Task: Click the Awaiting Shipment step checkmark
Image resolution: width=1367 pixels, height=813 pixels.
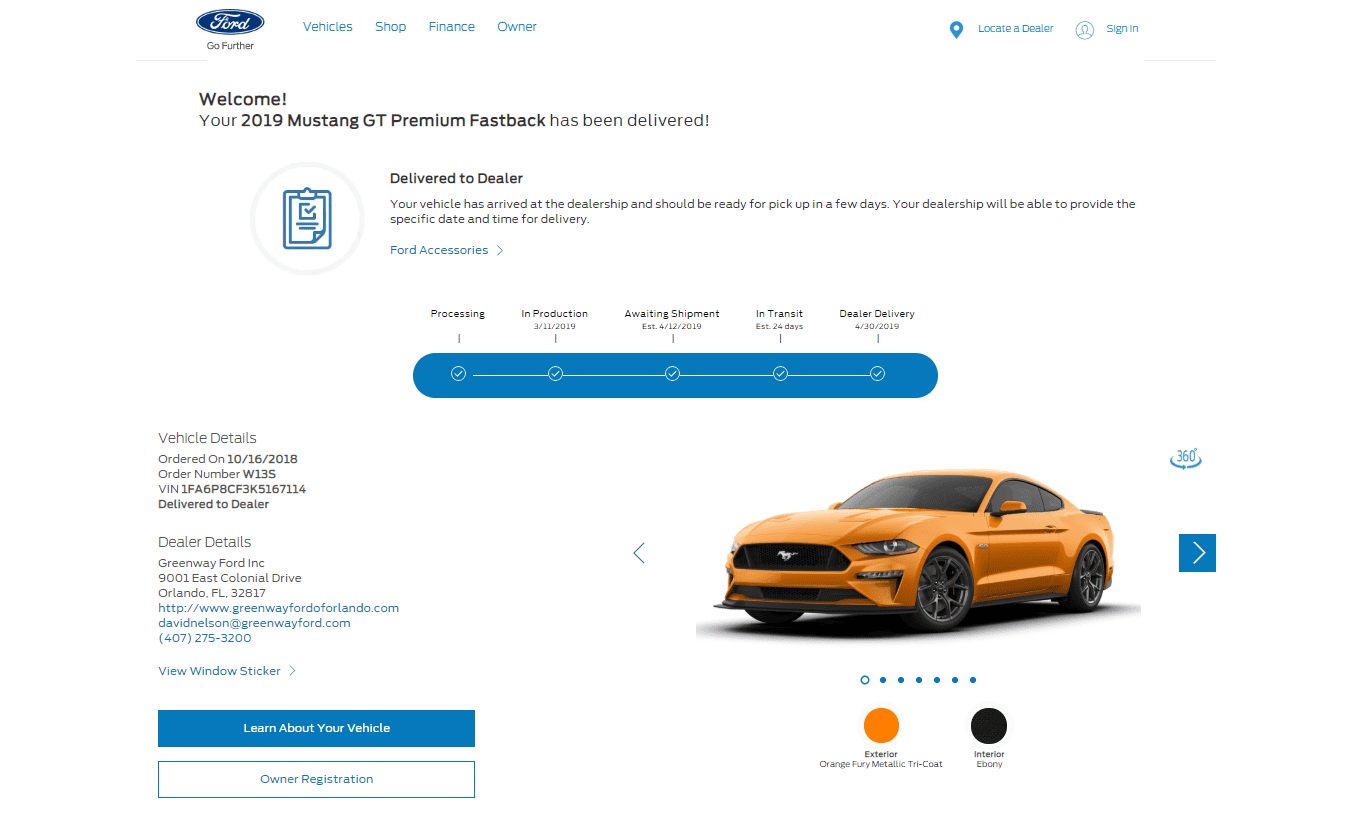Action: pyautogui.click(x=672, y=374)
